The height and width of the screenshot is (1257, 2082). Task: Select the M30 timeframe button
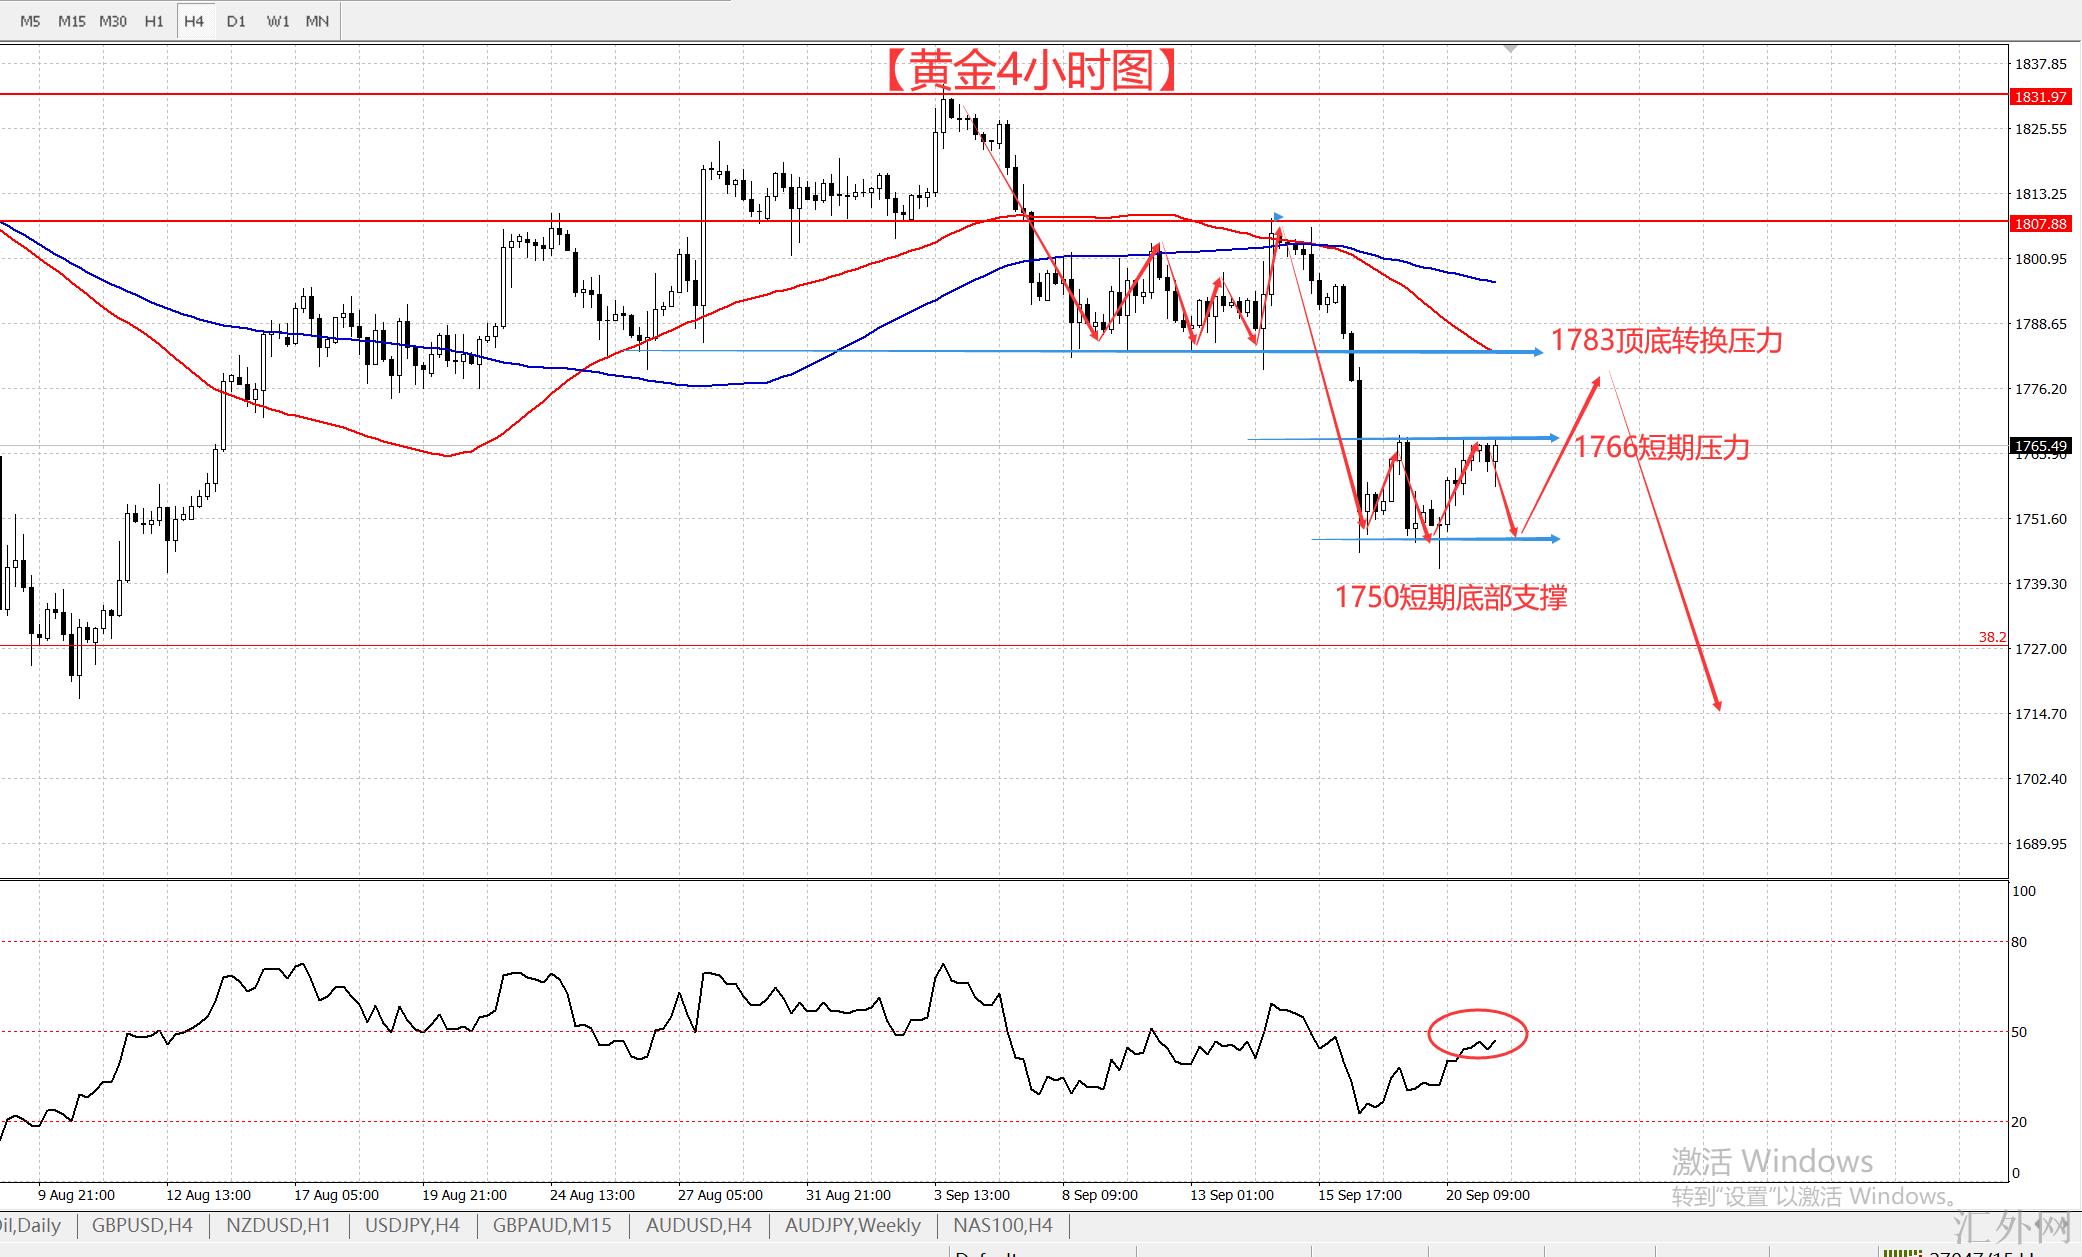coord(113,21)
